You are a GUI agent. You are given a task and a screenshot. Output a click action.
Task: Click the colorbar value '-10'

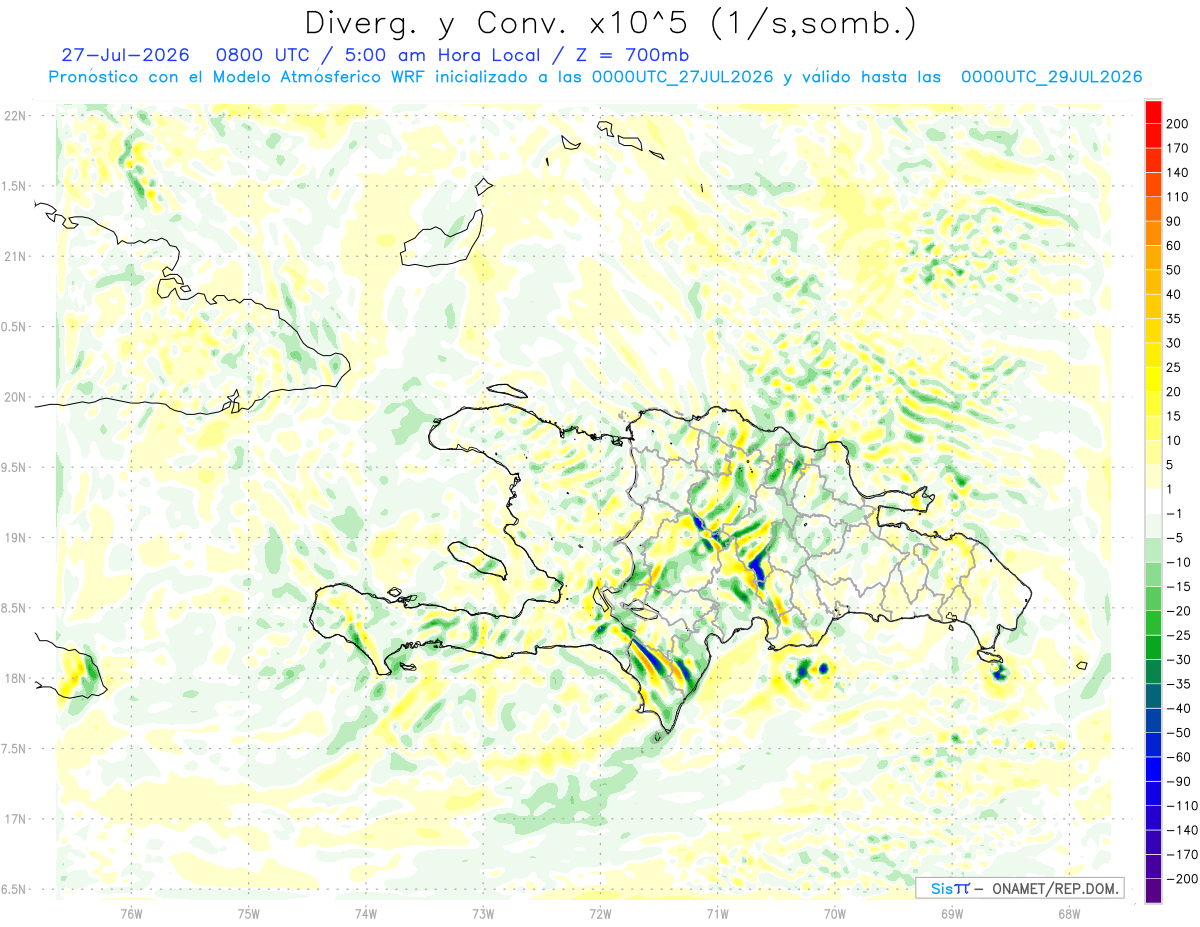click(1179, 562)
